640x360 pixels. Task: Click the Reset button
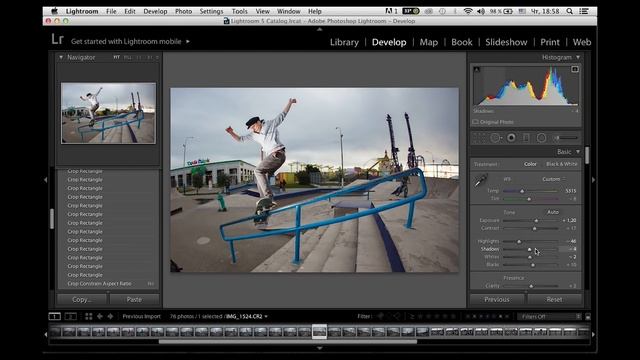(x=554, y=299)
